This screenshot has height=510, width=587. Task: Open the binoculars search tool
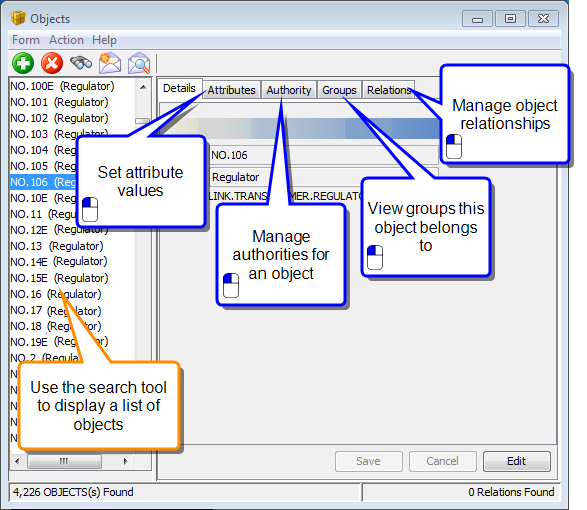(x=81, y=63)
